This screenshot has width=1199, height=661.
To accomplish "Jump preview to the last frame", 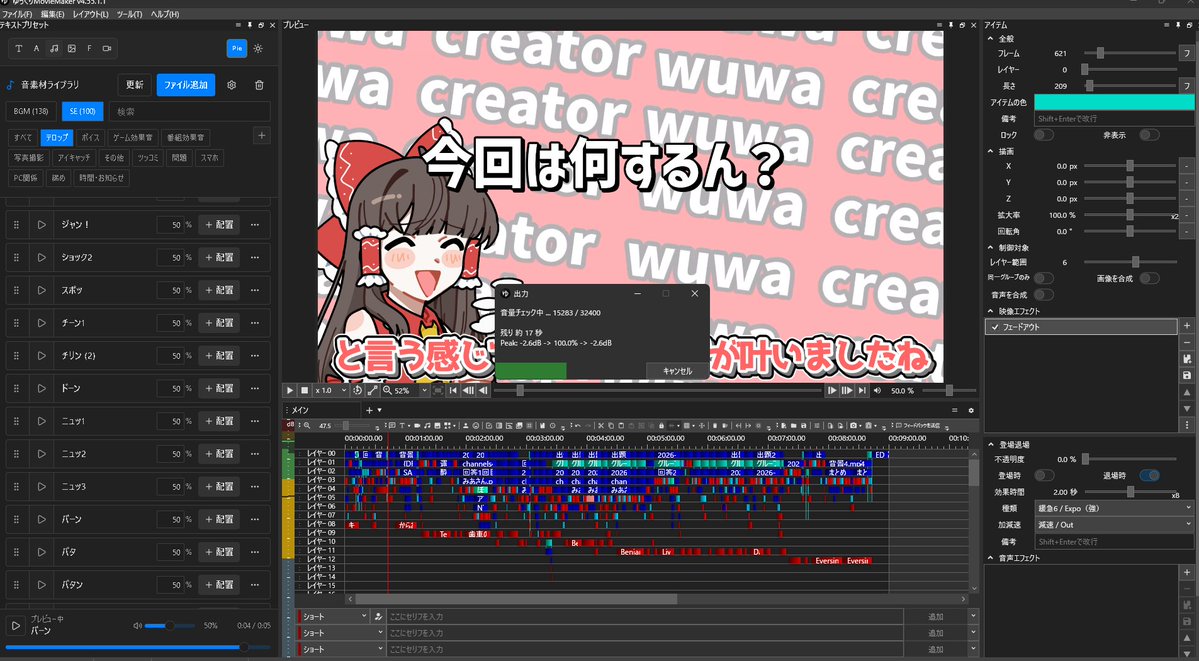I will click(862, 390).
